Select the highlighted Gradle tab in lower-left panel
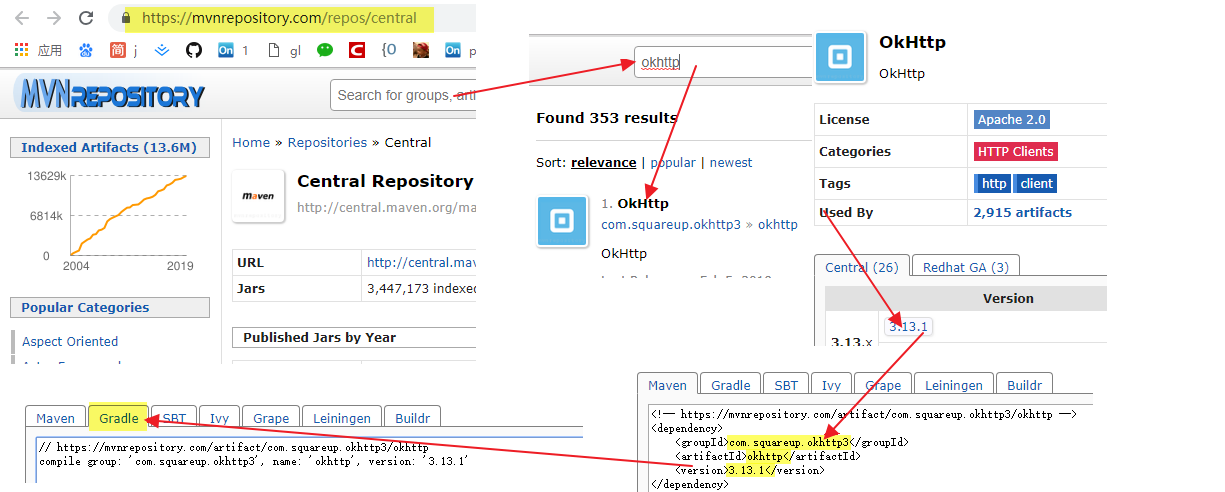The image size is (1225, 492). pos(118,418)
